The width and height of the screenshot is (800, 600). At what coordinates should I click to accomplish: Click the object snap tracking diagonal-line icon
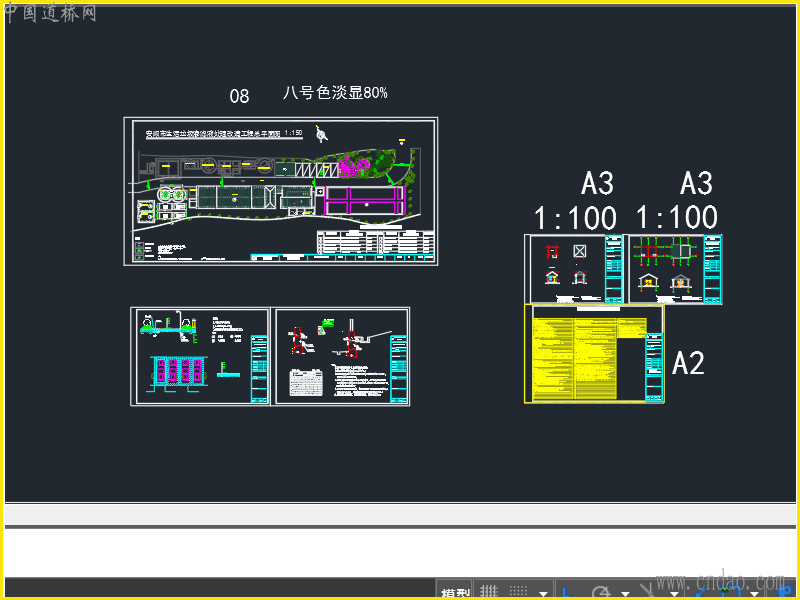click(x=647, y=591)
